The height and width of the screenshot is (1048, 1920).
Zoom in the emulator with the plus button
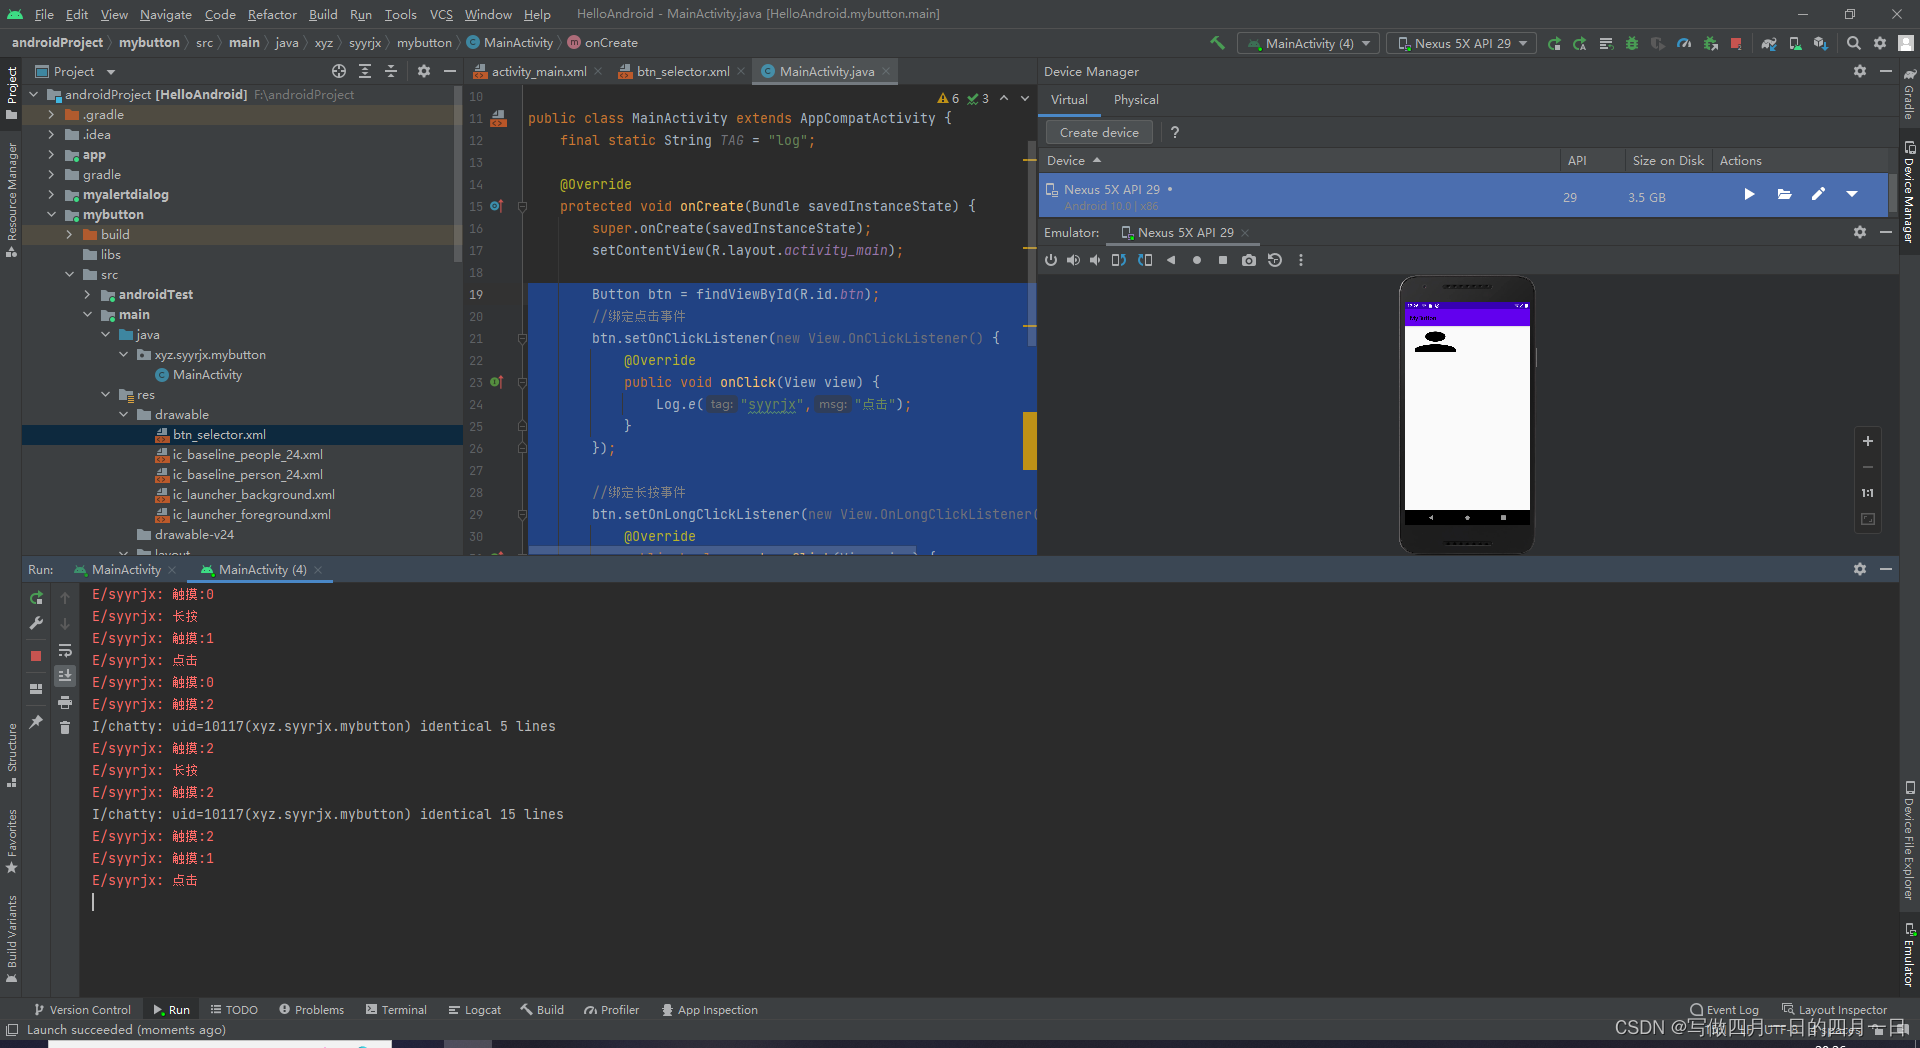click(x=1867, y=441)
